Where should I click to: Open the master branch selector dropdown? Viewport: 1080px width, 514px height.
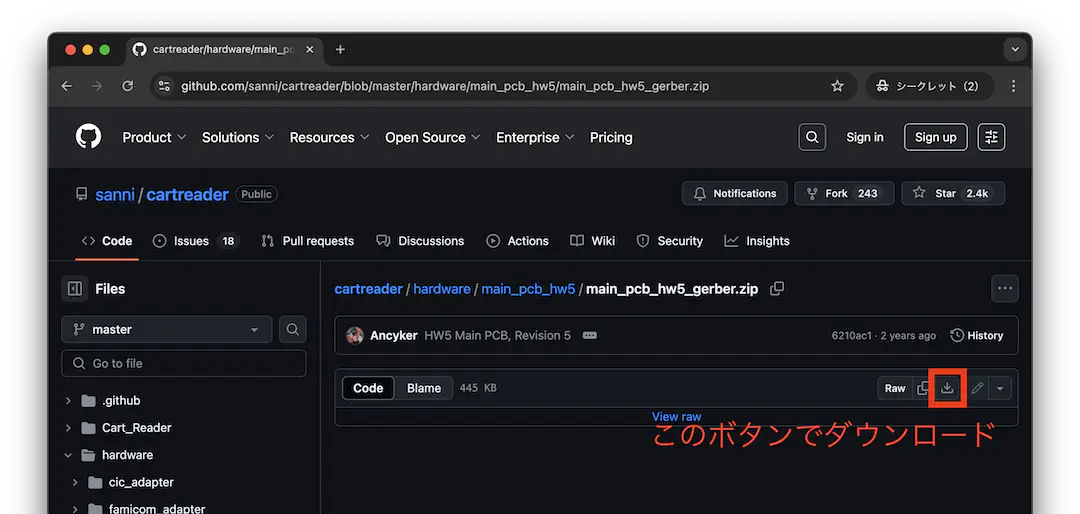tap(167, 329)
